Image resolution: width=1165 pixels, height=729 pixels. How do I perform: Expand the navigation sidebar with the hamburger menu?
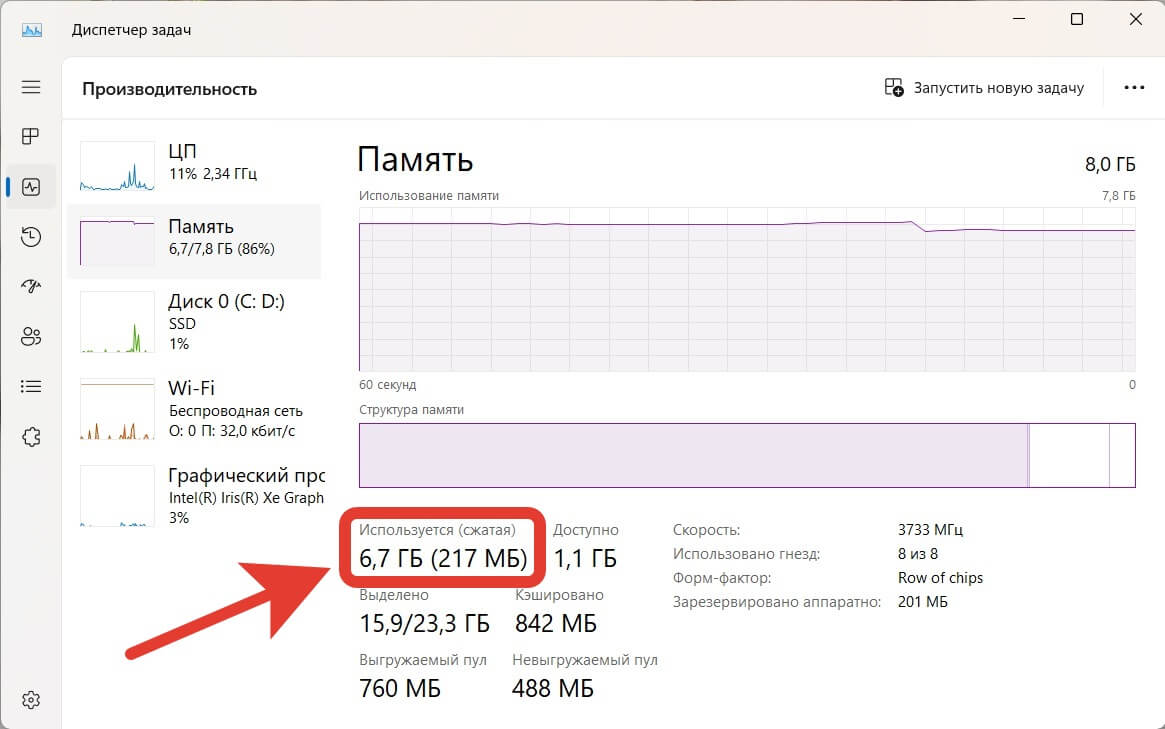click(x=30, y=87)
